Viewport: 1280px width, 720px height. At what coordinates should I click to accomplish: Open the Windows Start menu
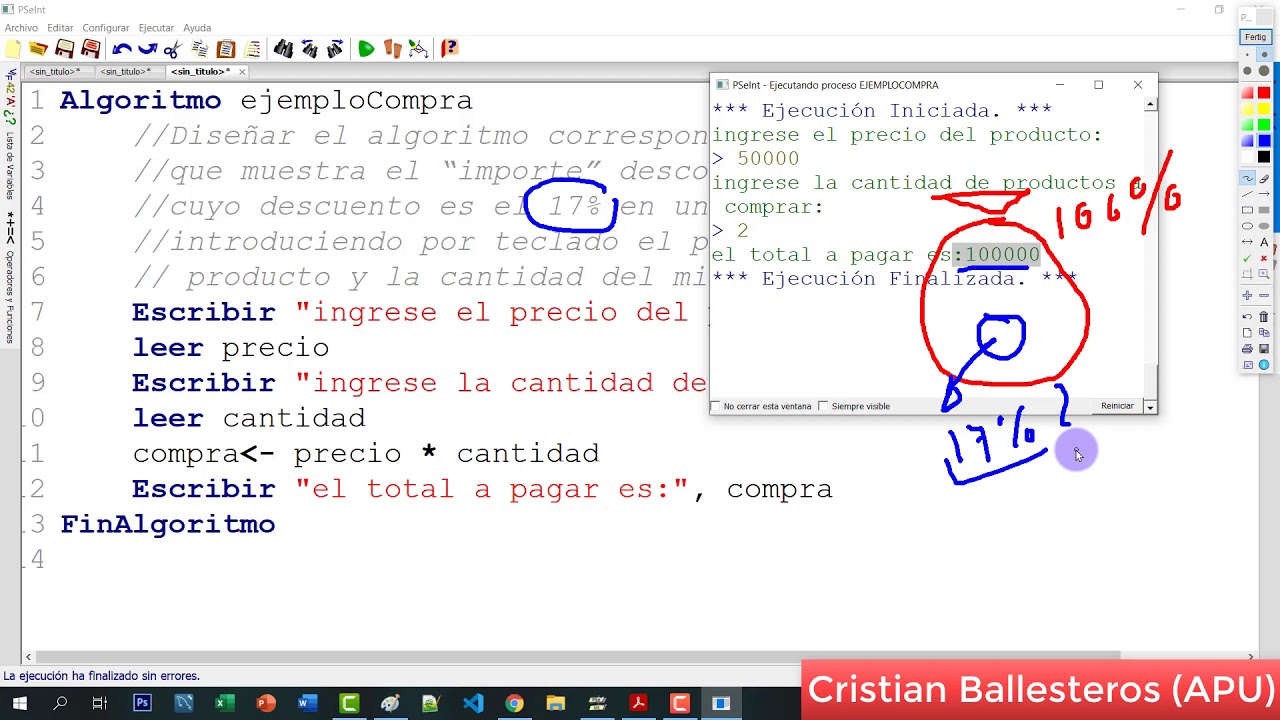[18, 704]
